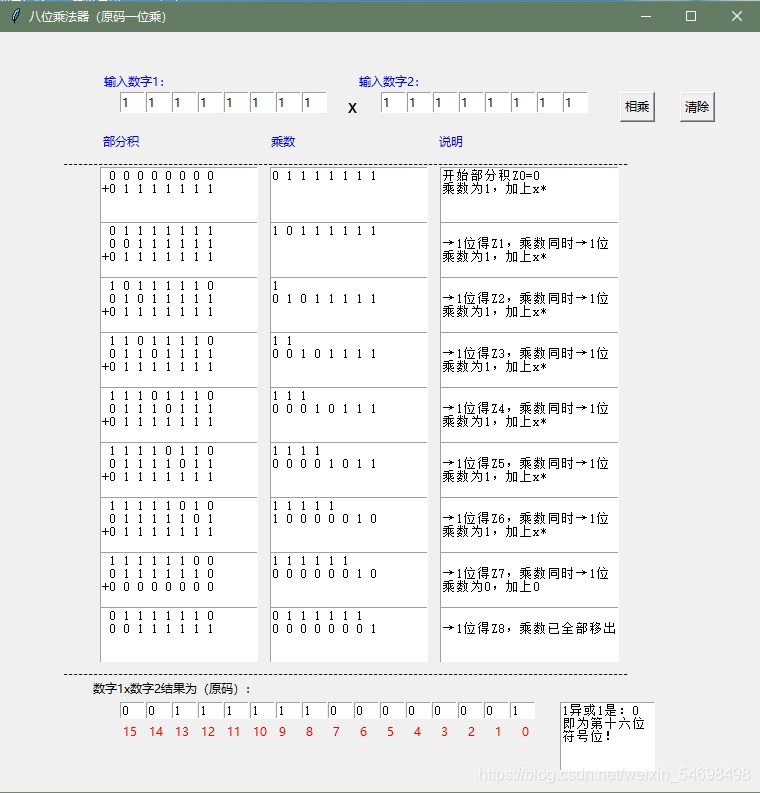Click the 乘数 column heading
Screen dimensions: 760x793
(x=283, y=142)
